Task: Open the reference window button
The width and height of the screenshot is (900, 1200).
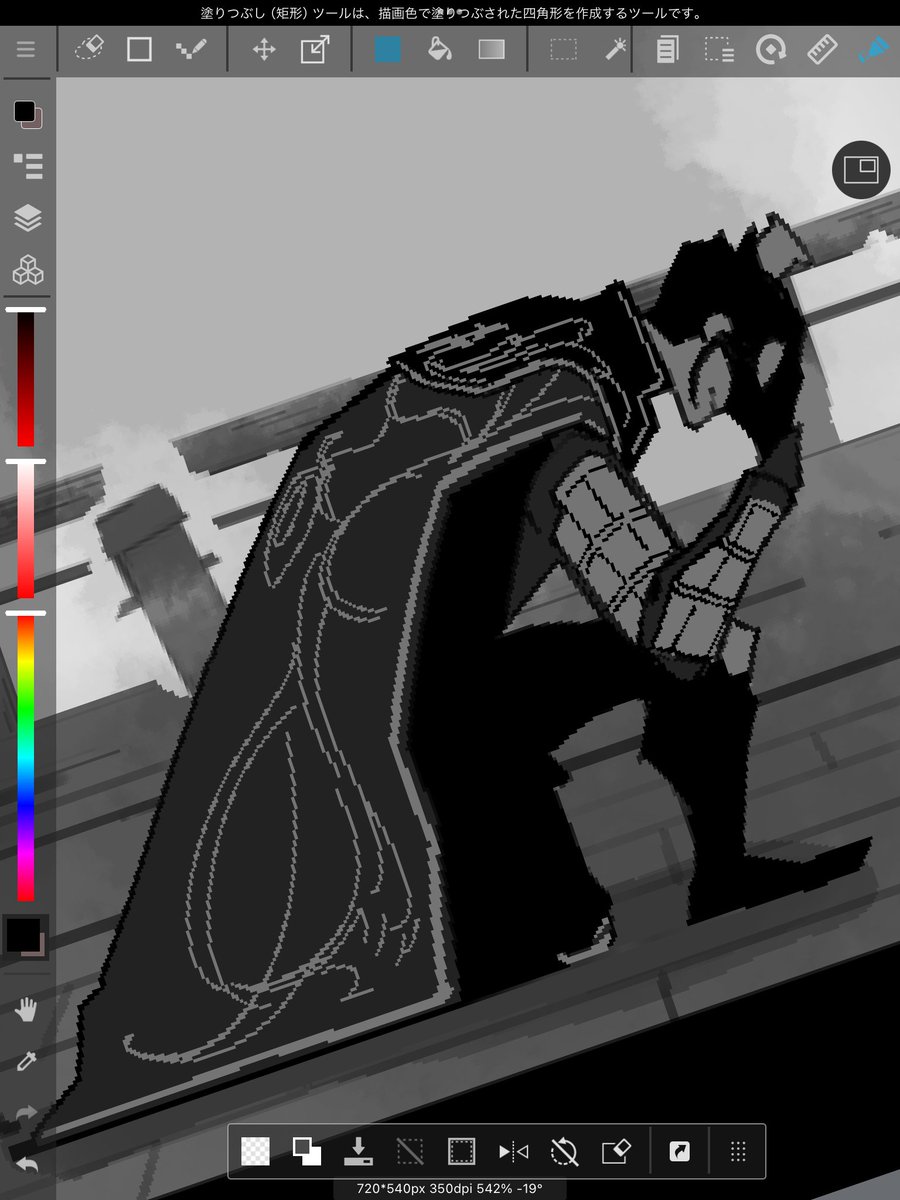Action: [x=860, y=169]
